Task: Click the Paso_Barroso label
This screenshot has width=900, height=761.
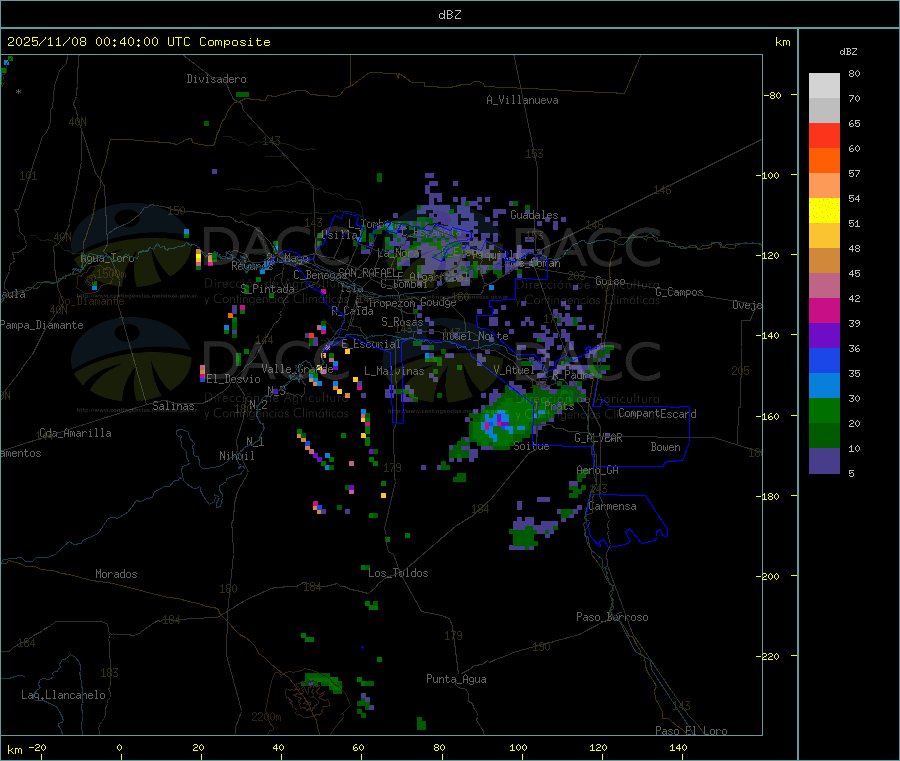Action: [612, 617]
